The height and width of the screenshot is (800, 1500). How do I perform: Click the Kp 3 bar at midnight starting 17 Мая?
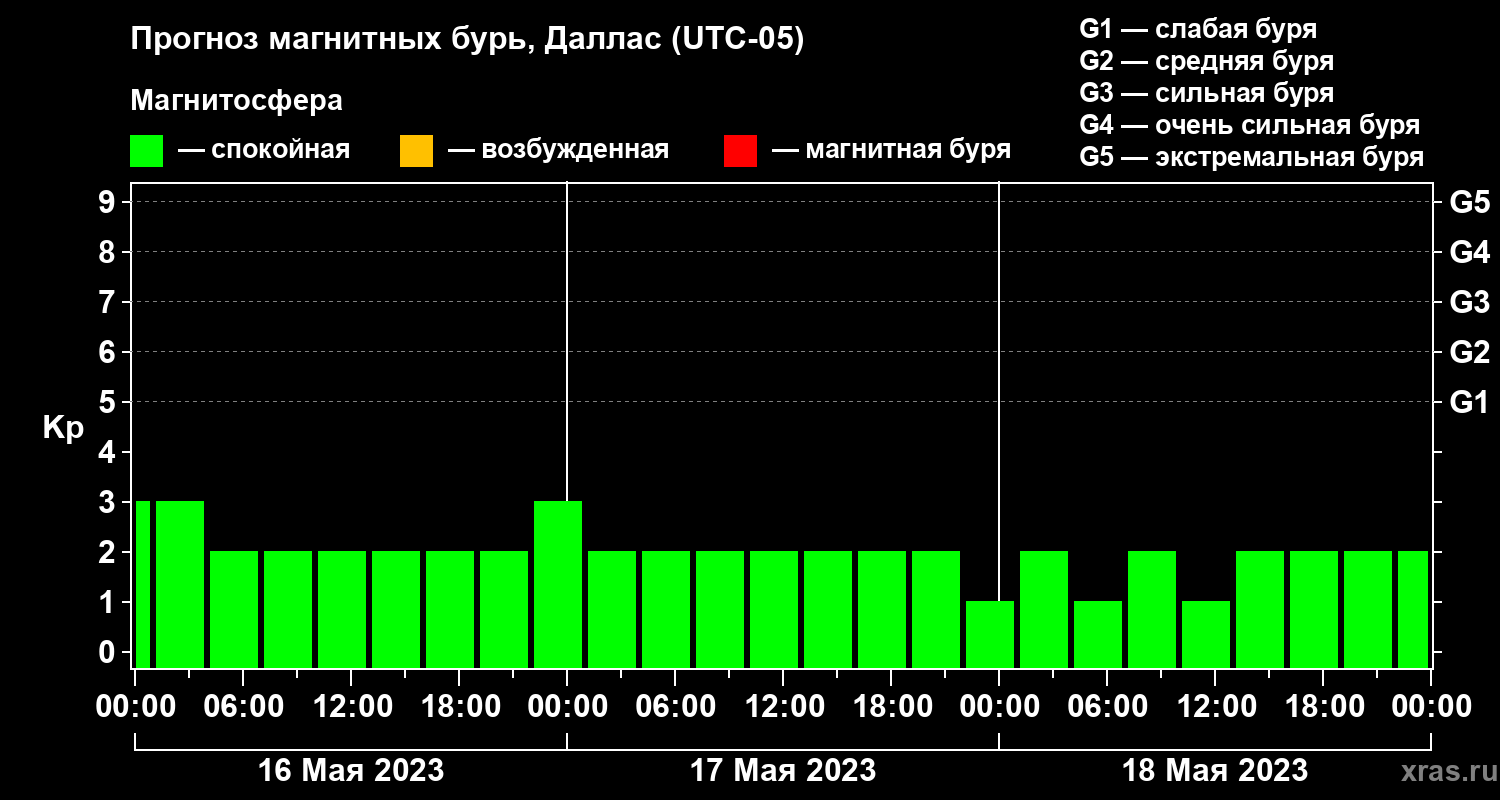(x=558, y=584)
